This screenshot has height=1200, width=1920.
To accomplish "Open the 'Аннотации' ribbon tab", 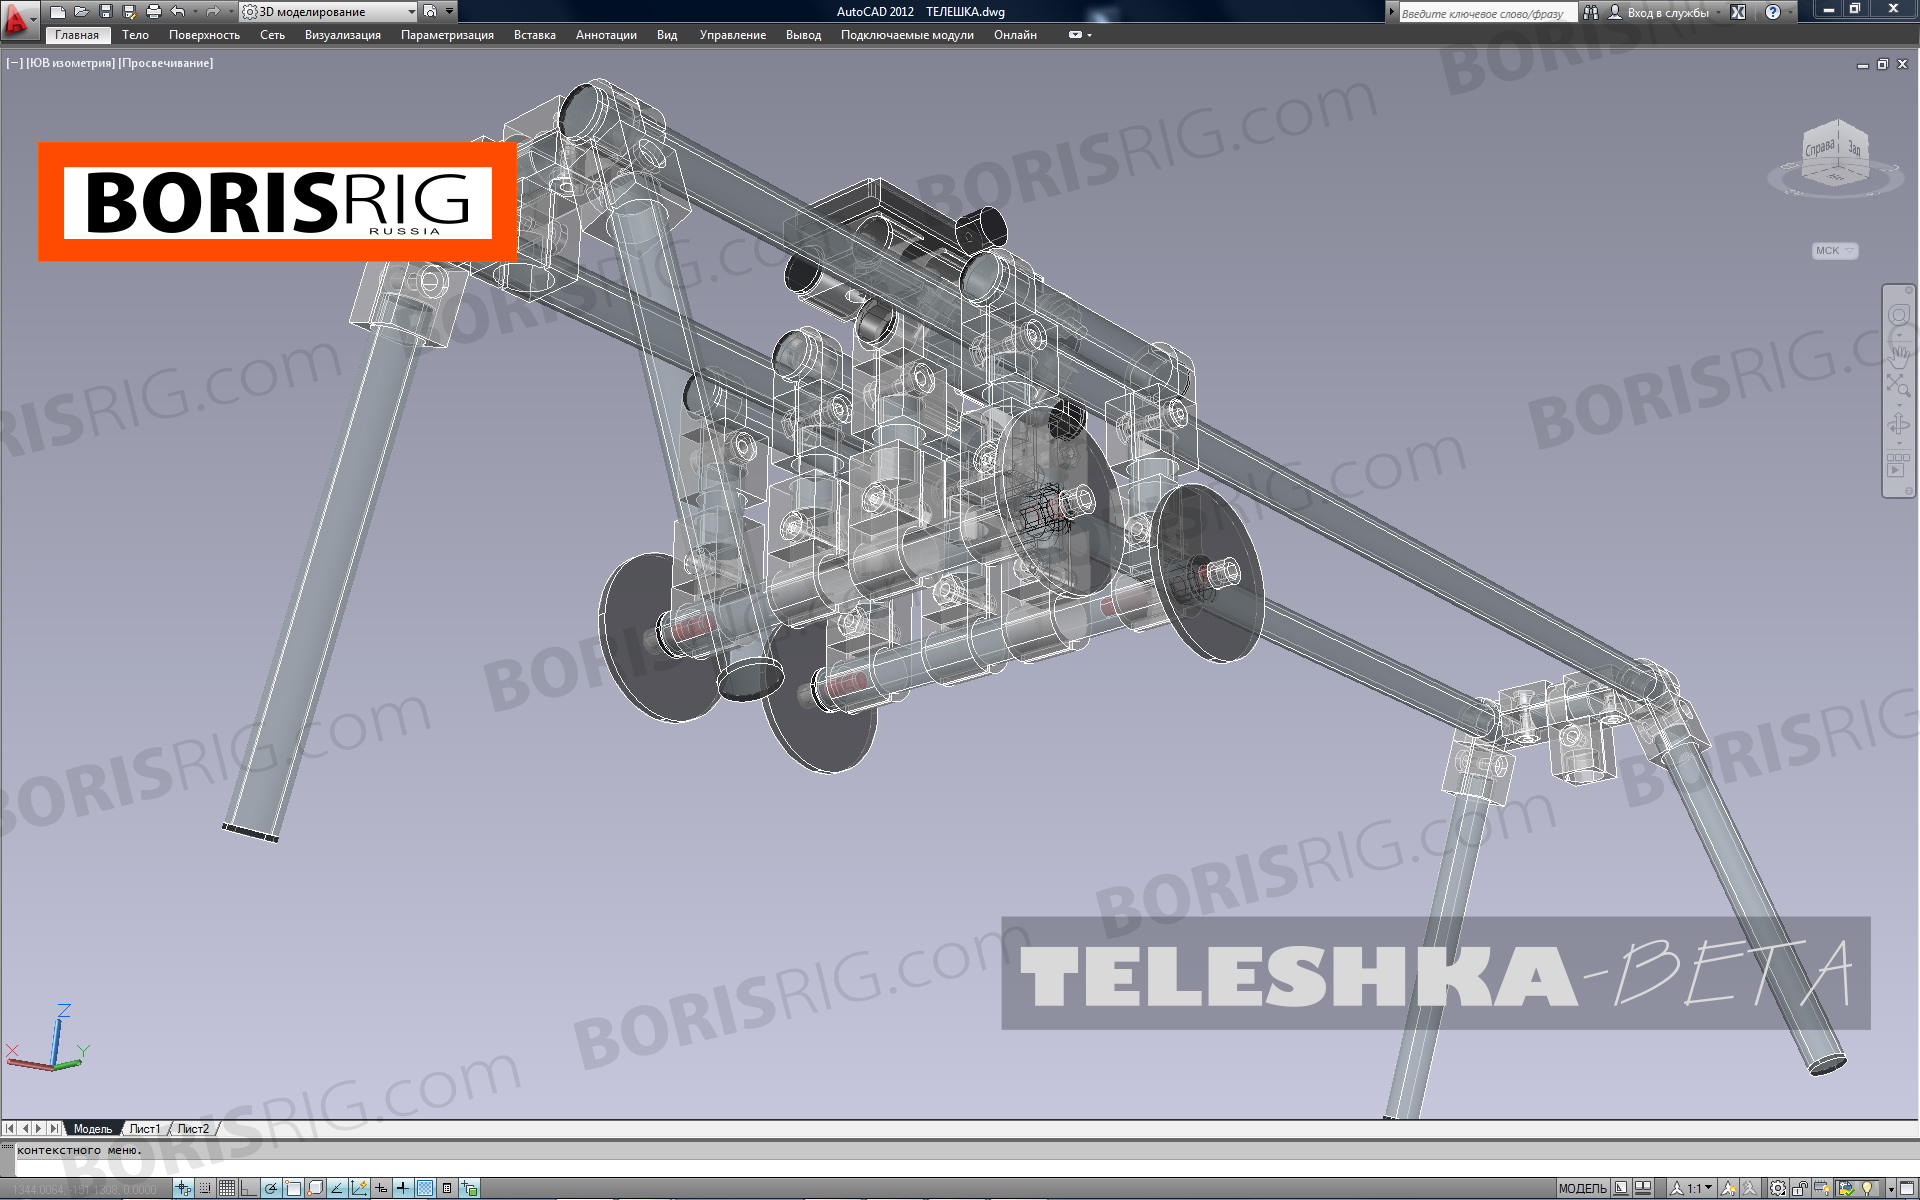I will click(606, 35).
